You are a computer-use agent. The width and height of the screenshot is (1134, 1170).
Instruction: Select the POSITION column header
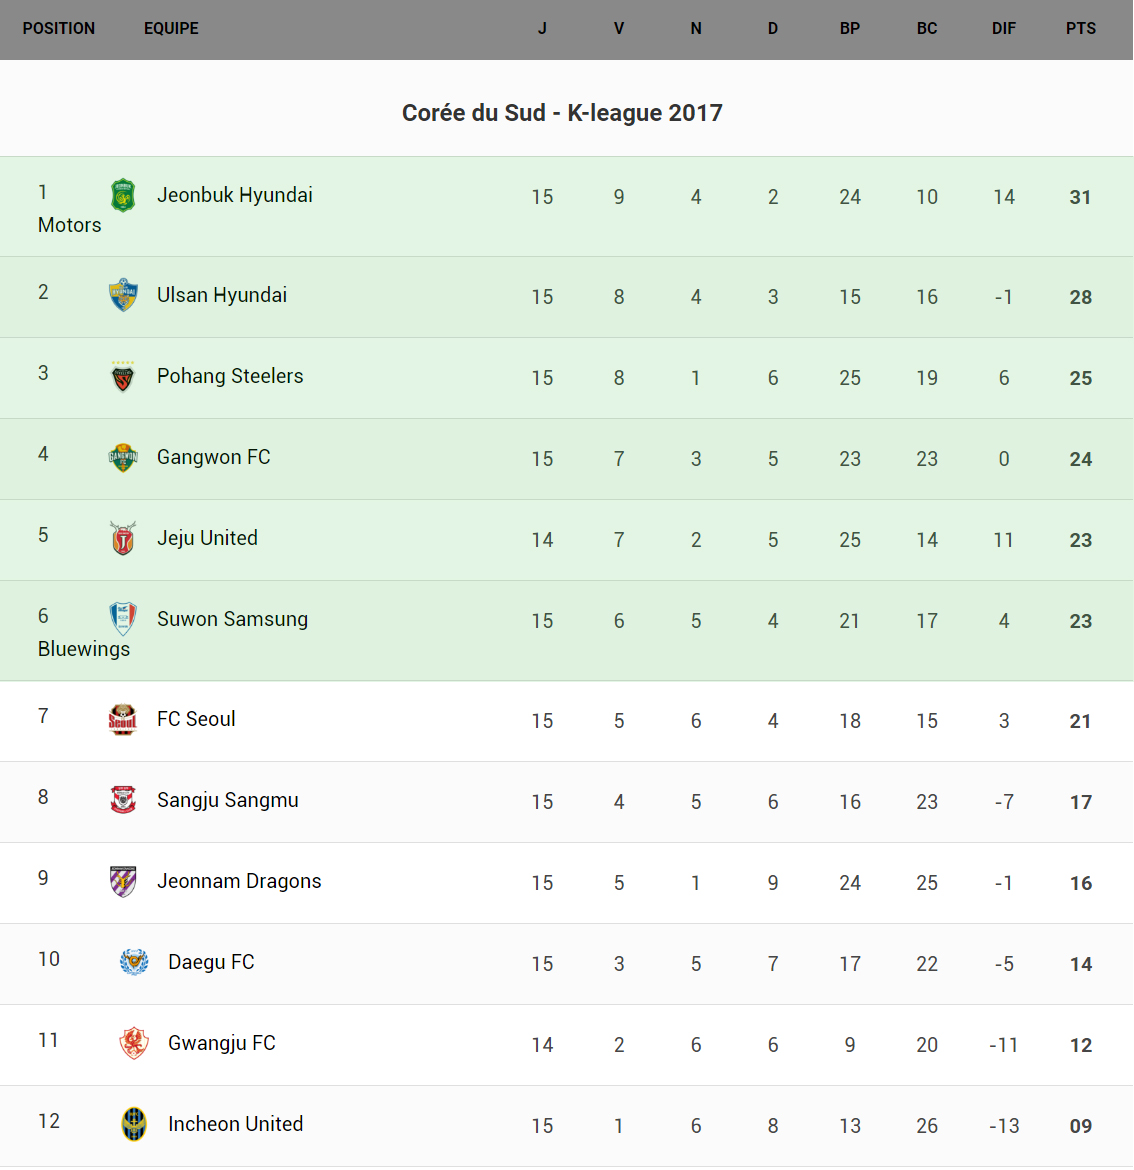[x=59, y=28]
